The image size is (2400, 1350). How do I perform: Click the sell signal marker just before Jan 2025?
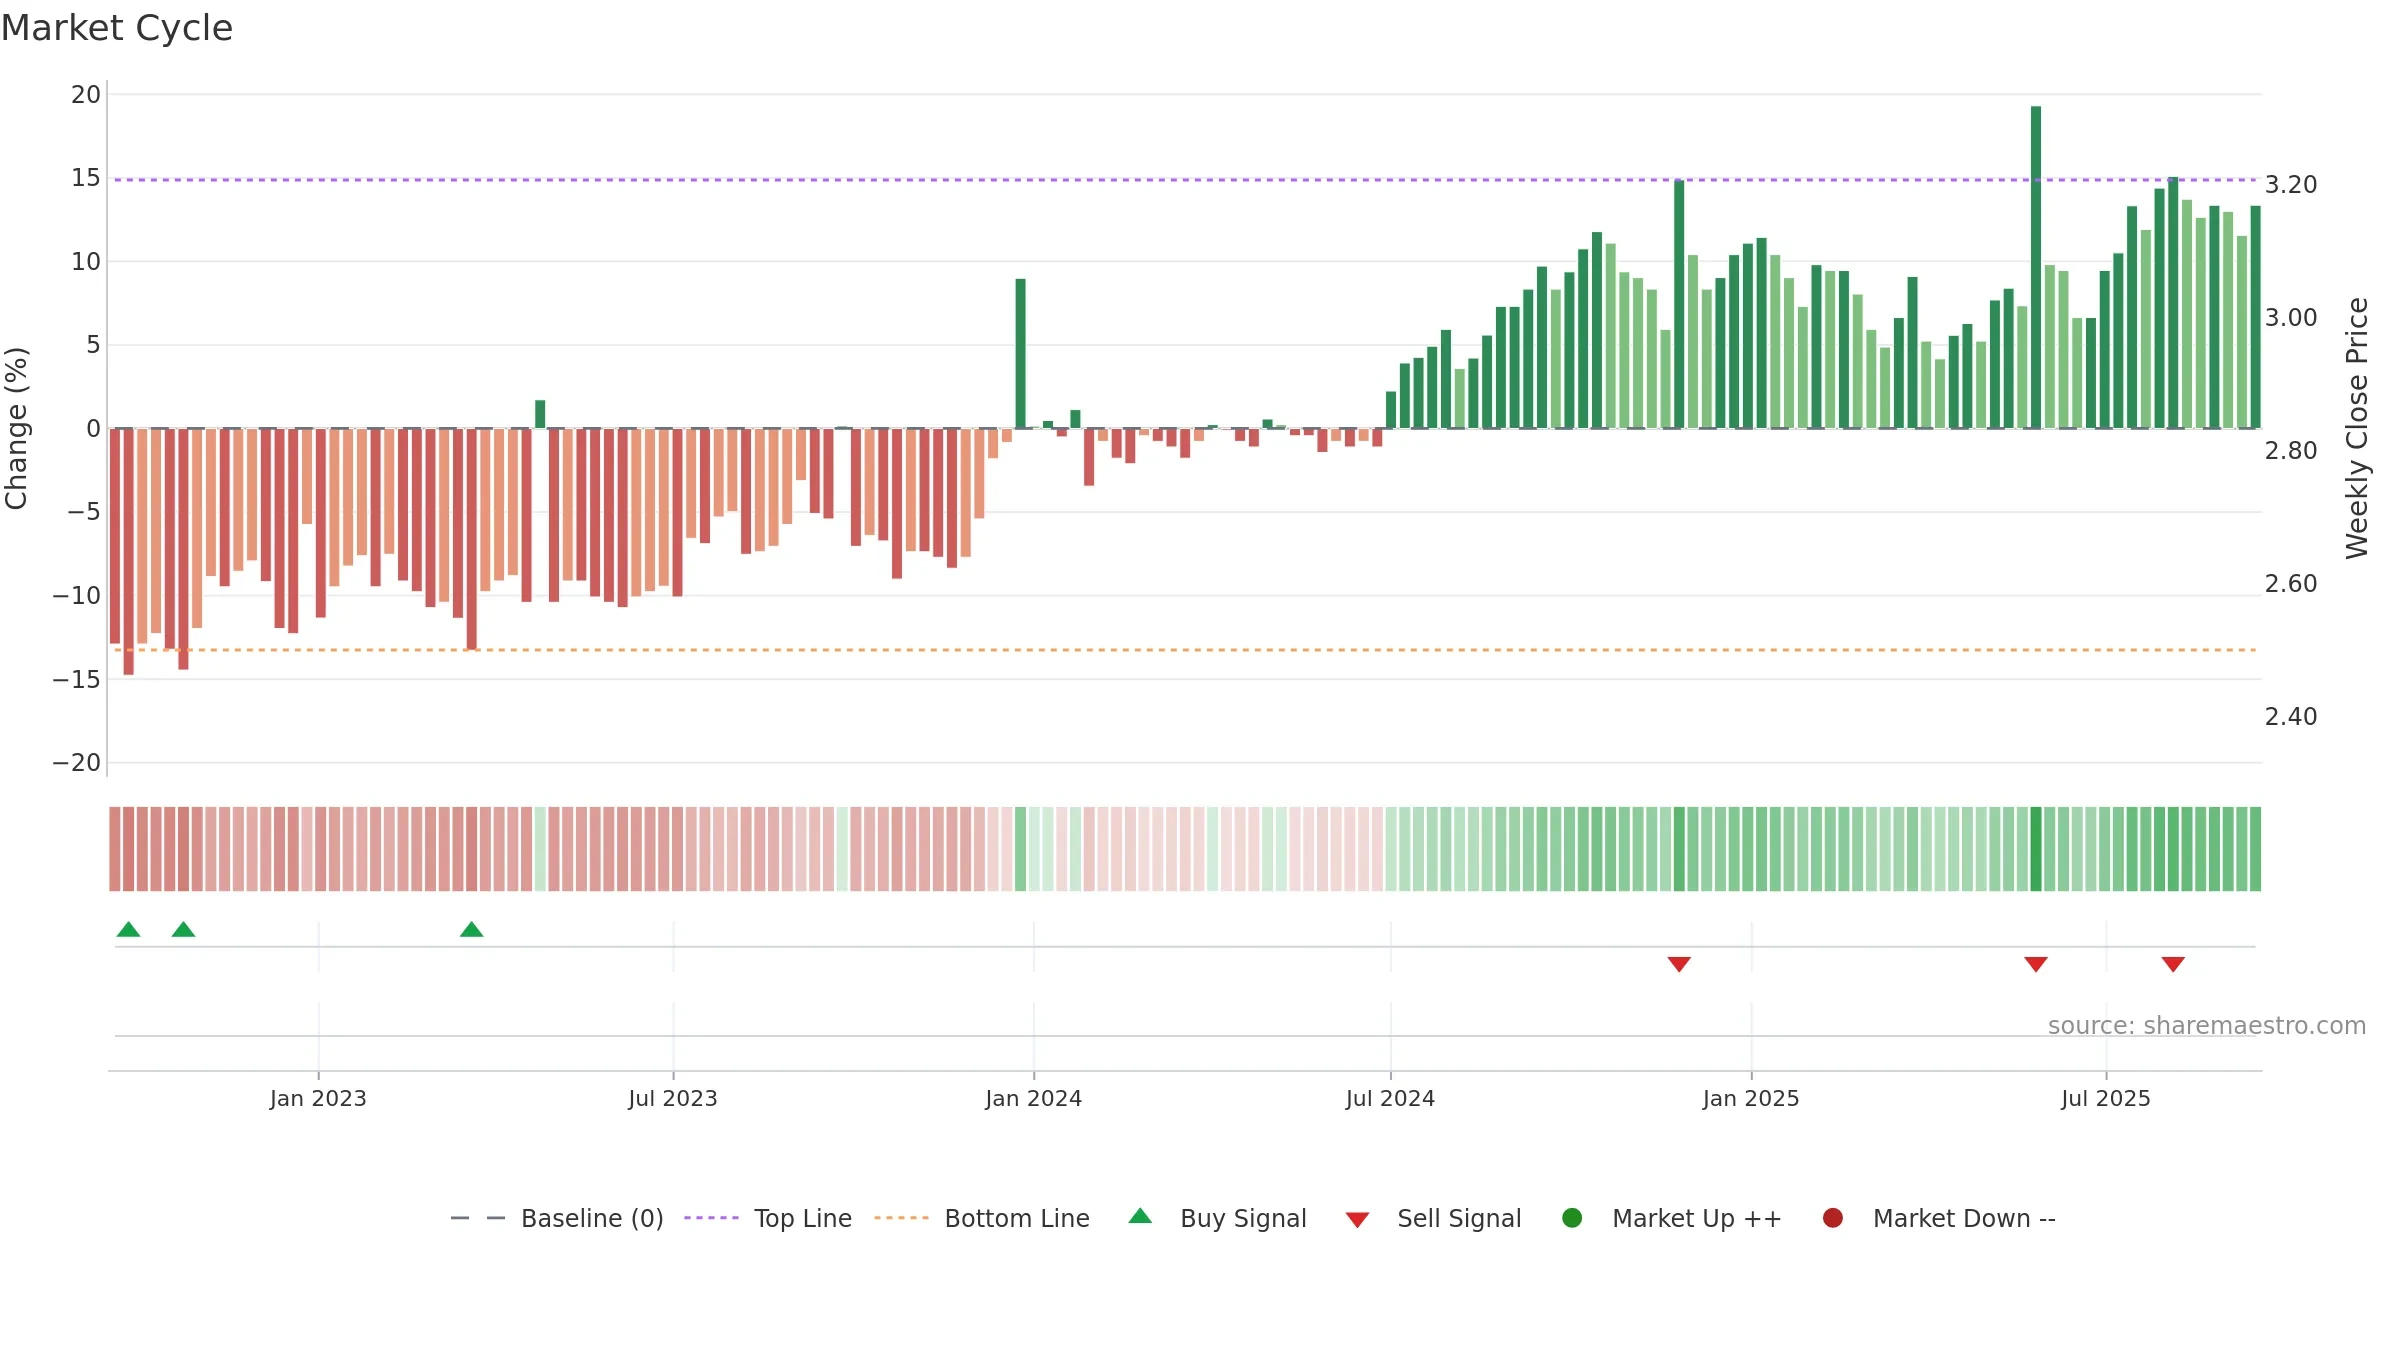point(1679,964)
